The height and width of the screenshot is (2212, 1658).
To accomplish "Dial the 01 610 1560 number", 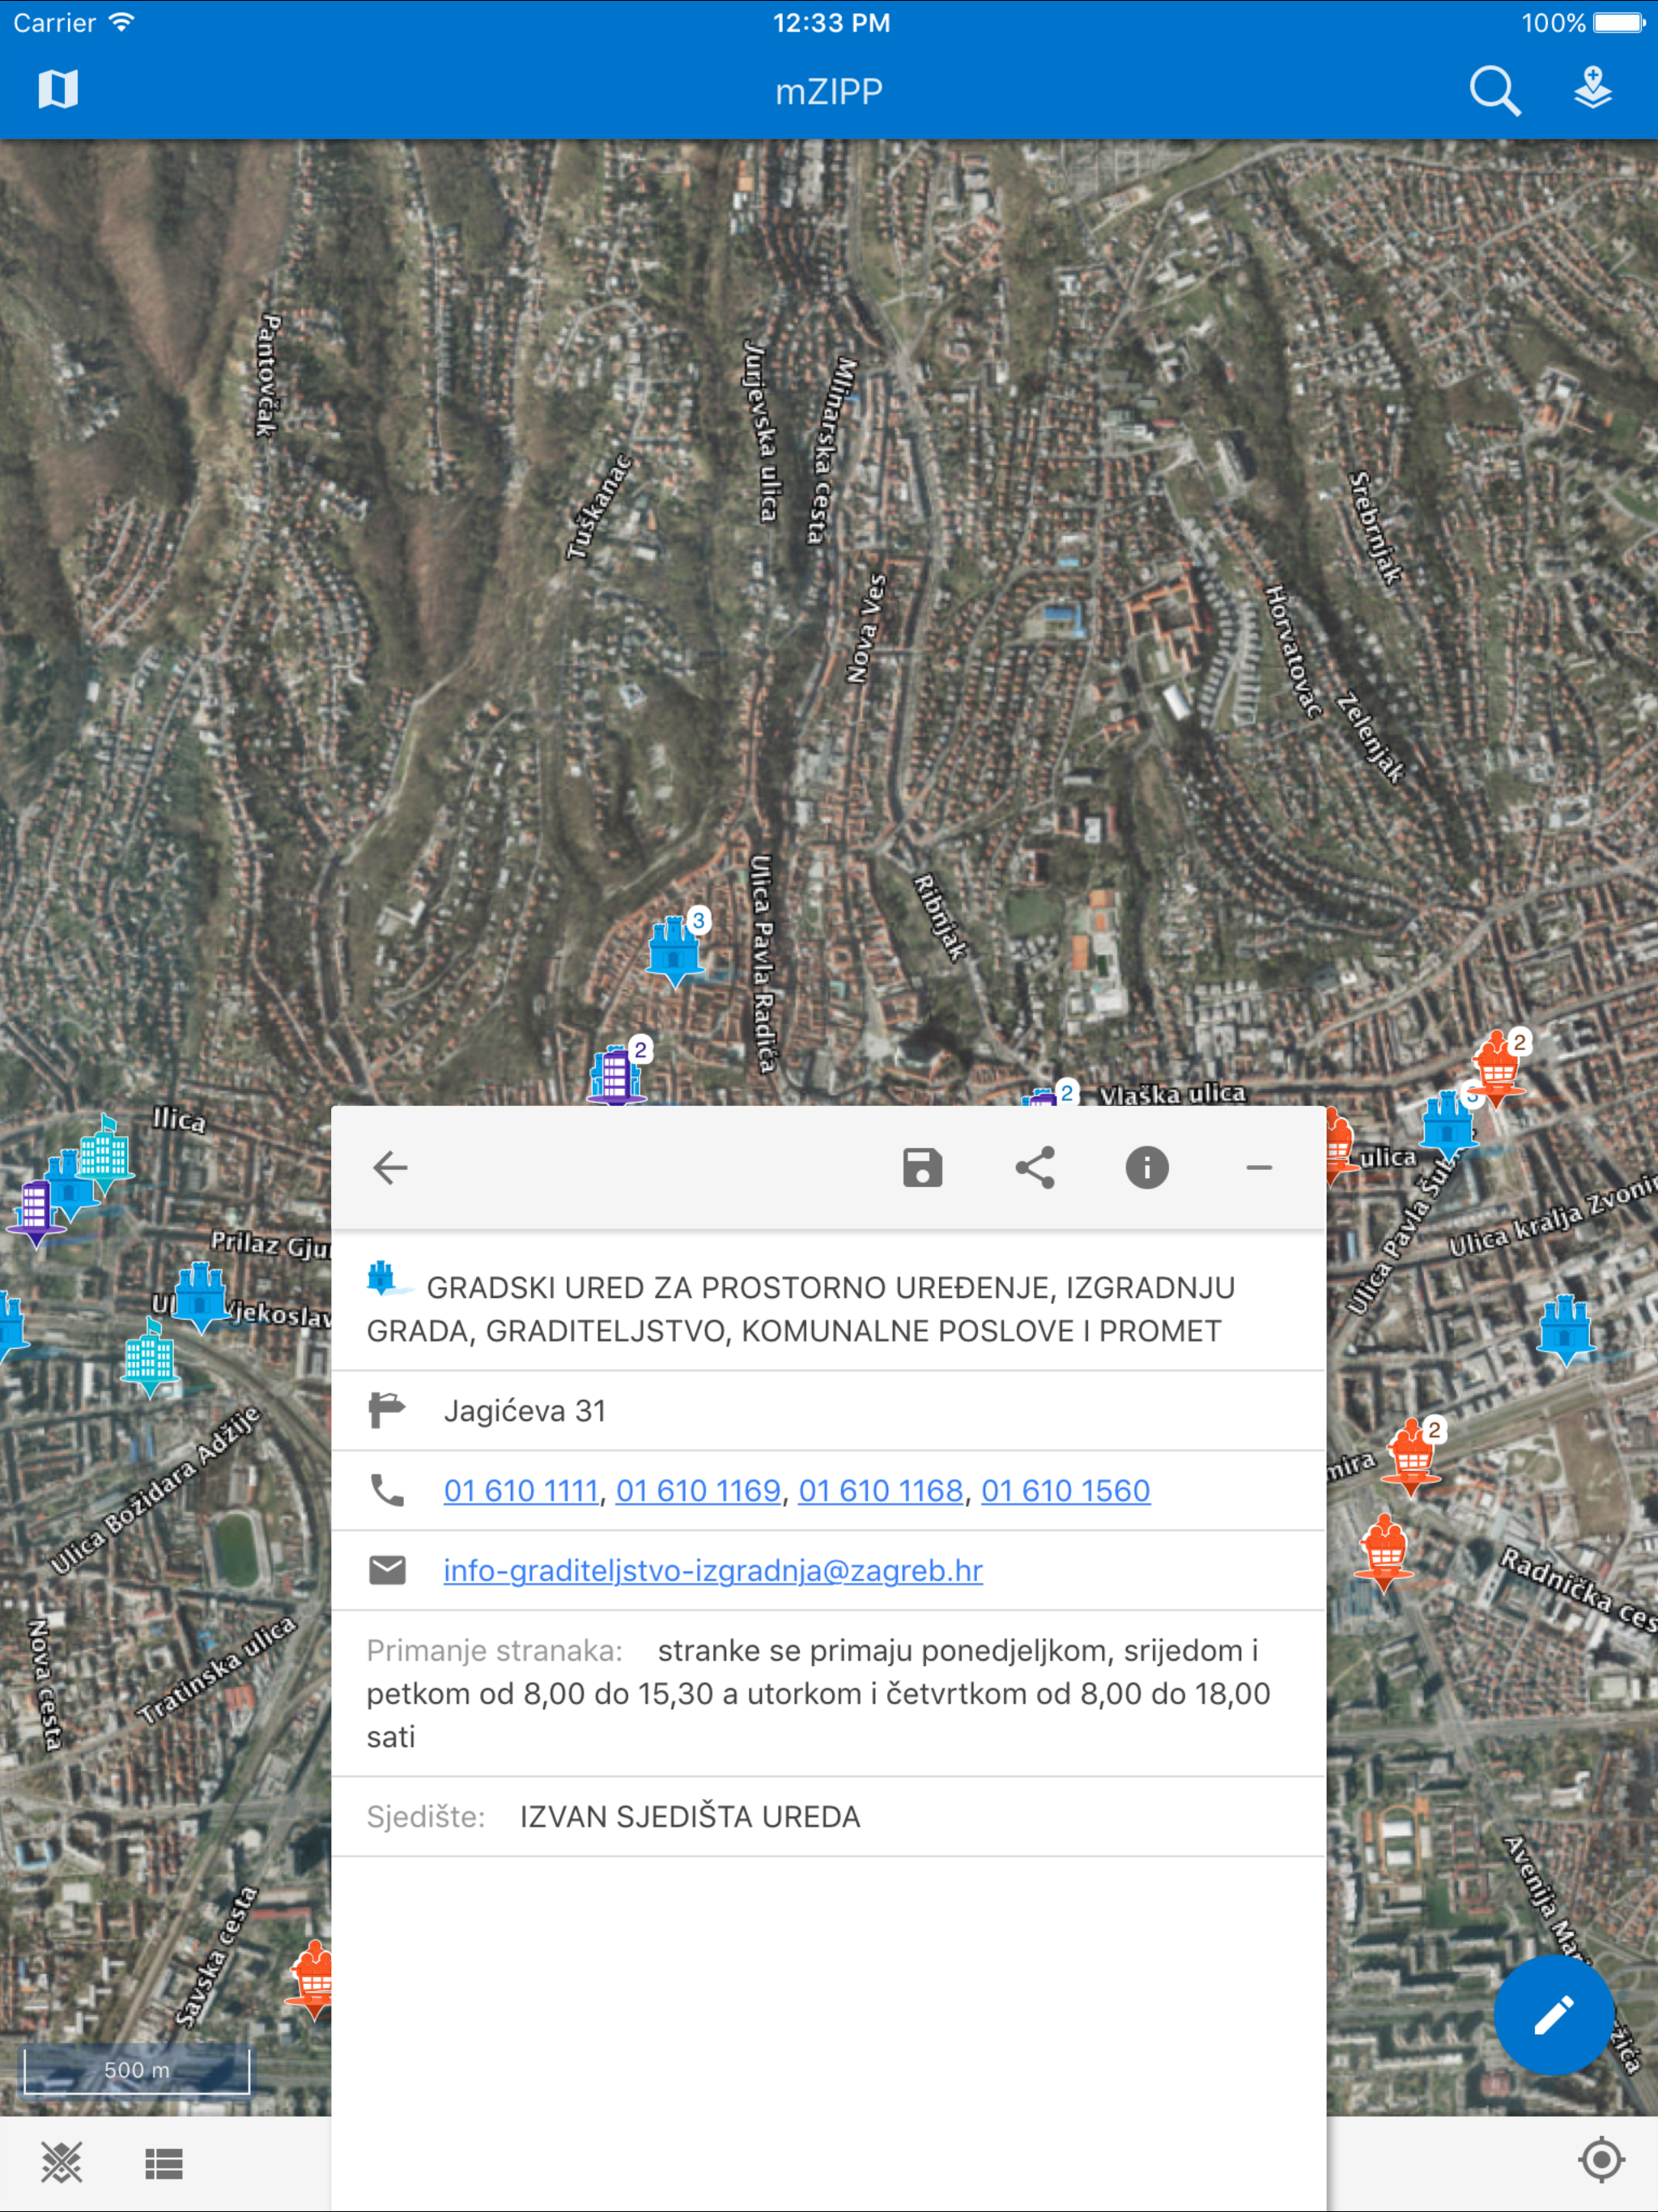I will (1065, 1490).
